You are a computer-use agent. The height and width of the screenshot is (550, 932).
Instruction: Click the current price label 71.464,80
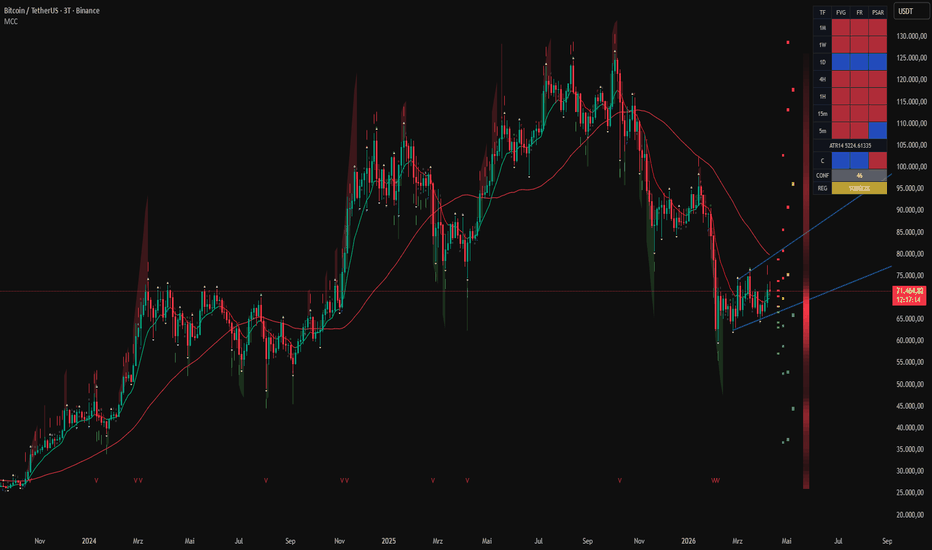(x=909, y=291)
